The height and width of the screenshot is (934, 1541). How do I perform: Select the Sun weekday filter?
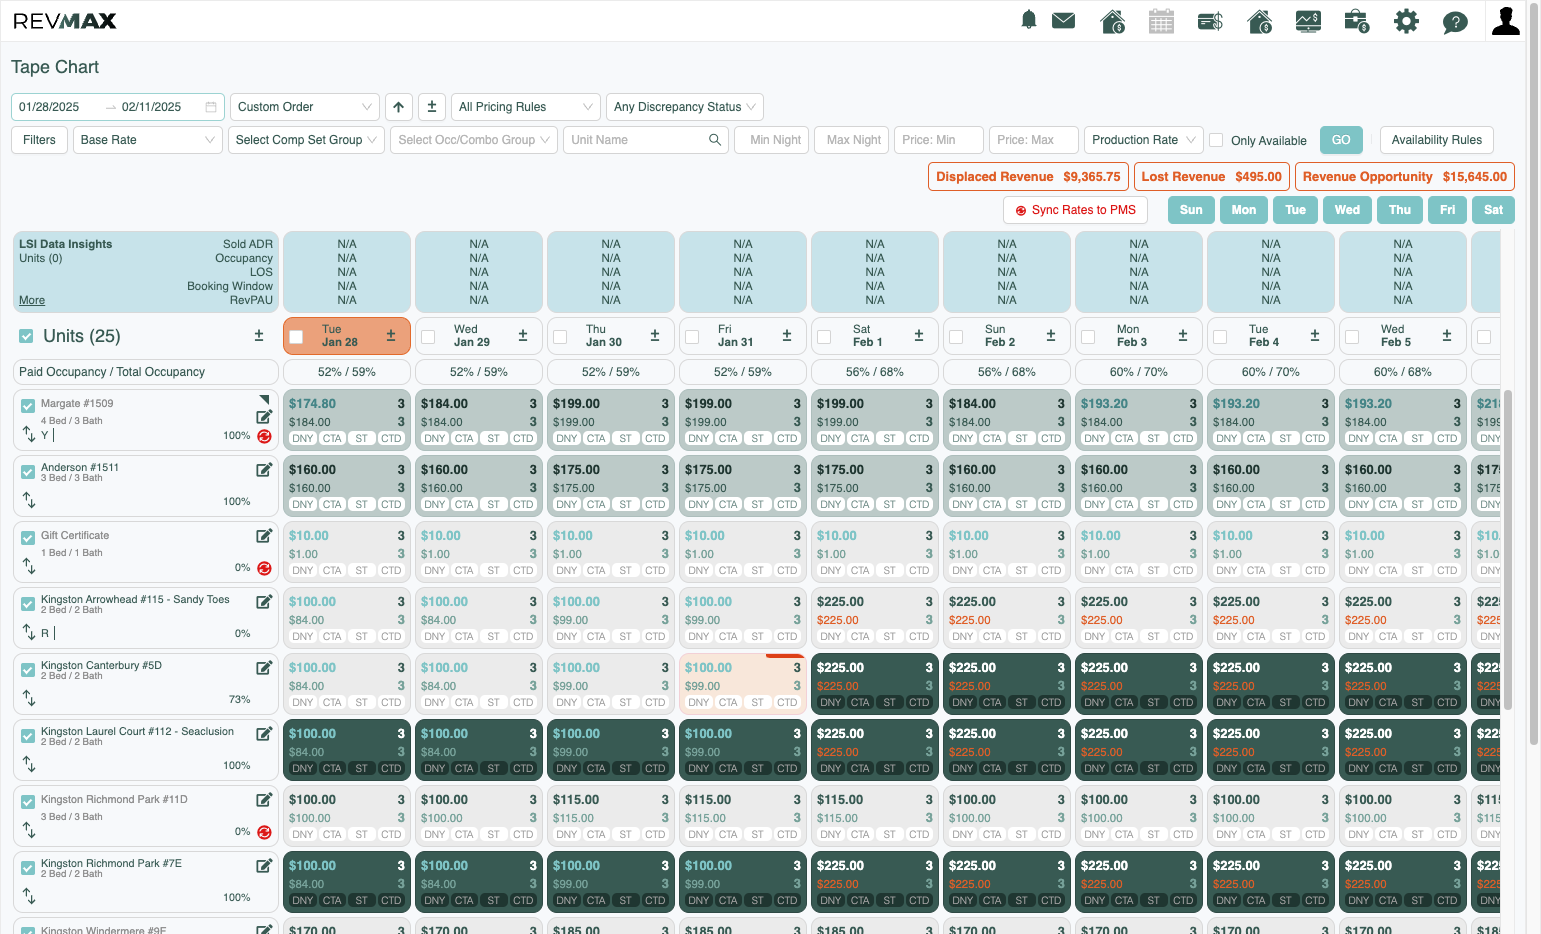pos(1191,210)
